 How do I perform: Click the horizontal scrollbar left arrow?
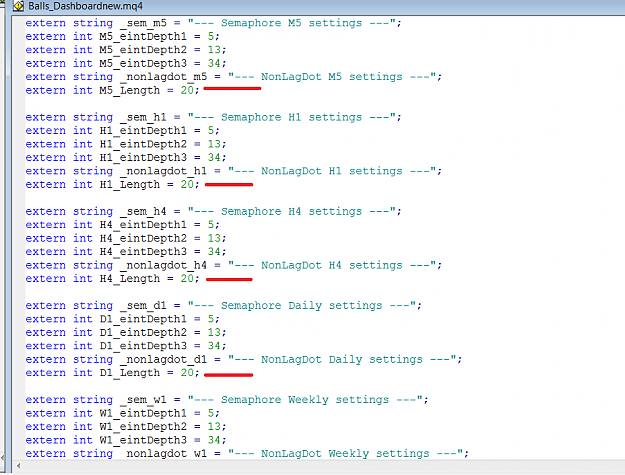point(19,465)
